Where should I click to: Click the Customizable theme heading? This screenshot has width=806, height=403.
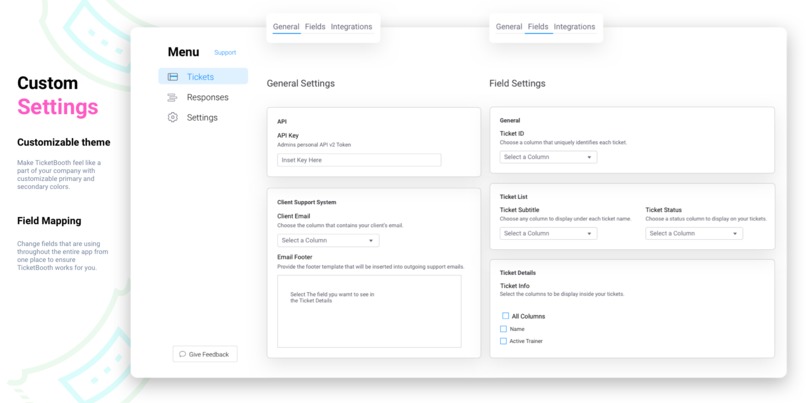pos(63,142)
